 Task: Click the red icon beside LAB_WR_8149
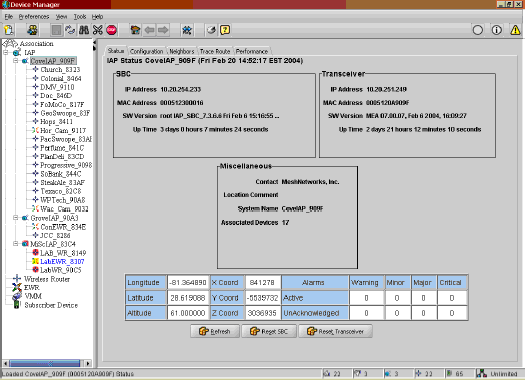(35, 252)
